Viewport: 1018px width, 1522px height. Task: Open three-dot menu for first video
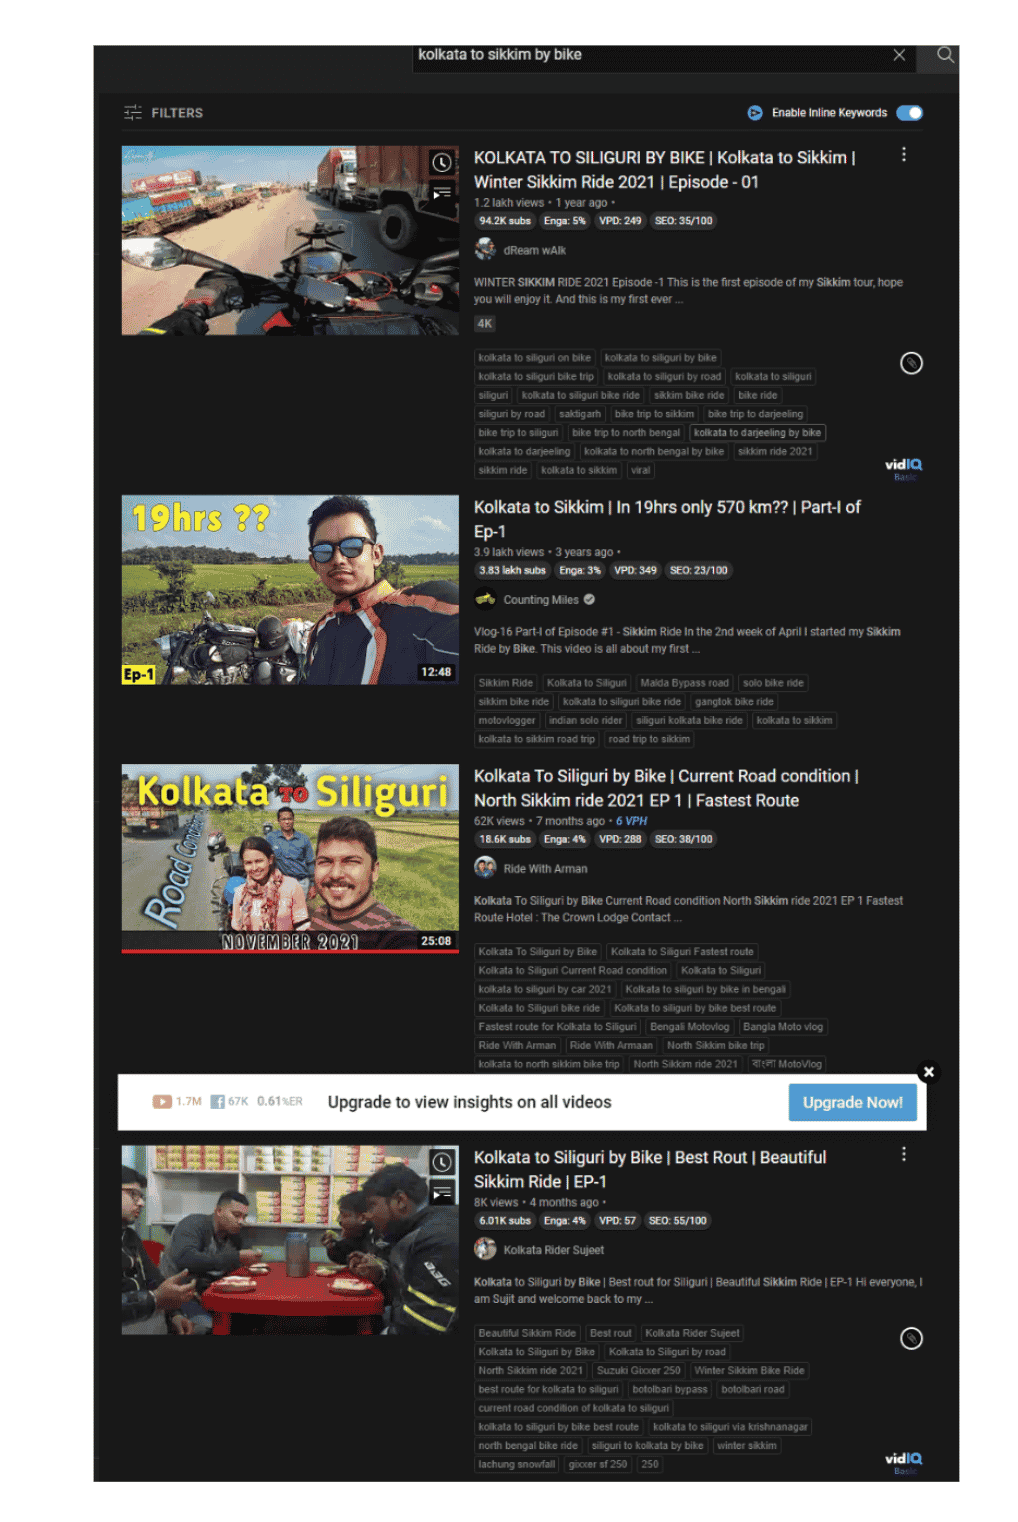click(x=903, y=155)
